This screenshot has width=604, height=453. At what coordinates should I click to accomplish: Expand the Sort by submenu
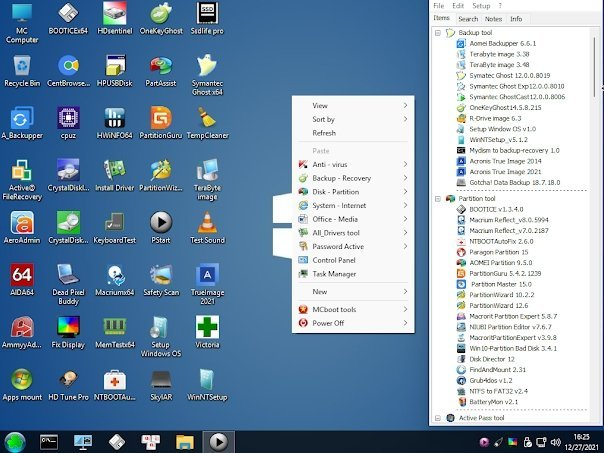353,119
